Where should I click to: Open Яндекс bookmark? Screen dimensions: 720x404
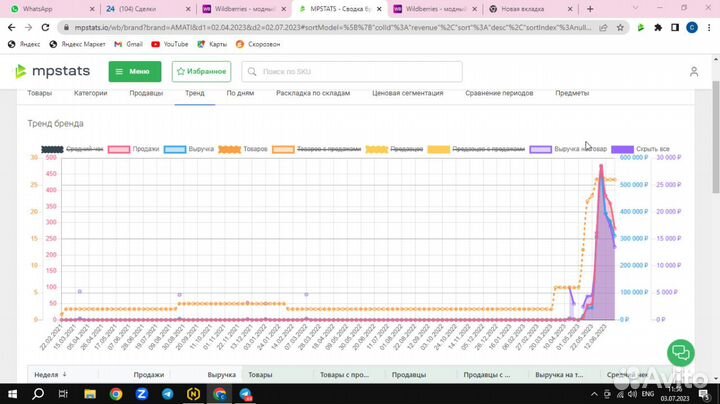click(x=24, y=44)
